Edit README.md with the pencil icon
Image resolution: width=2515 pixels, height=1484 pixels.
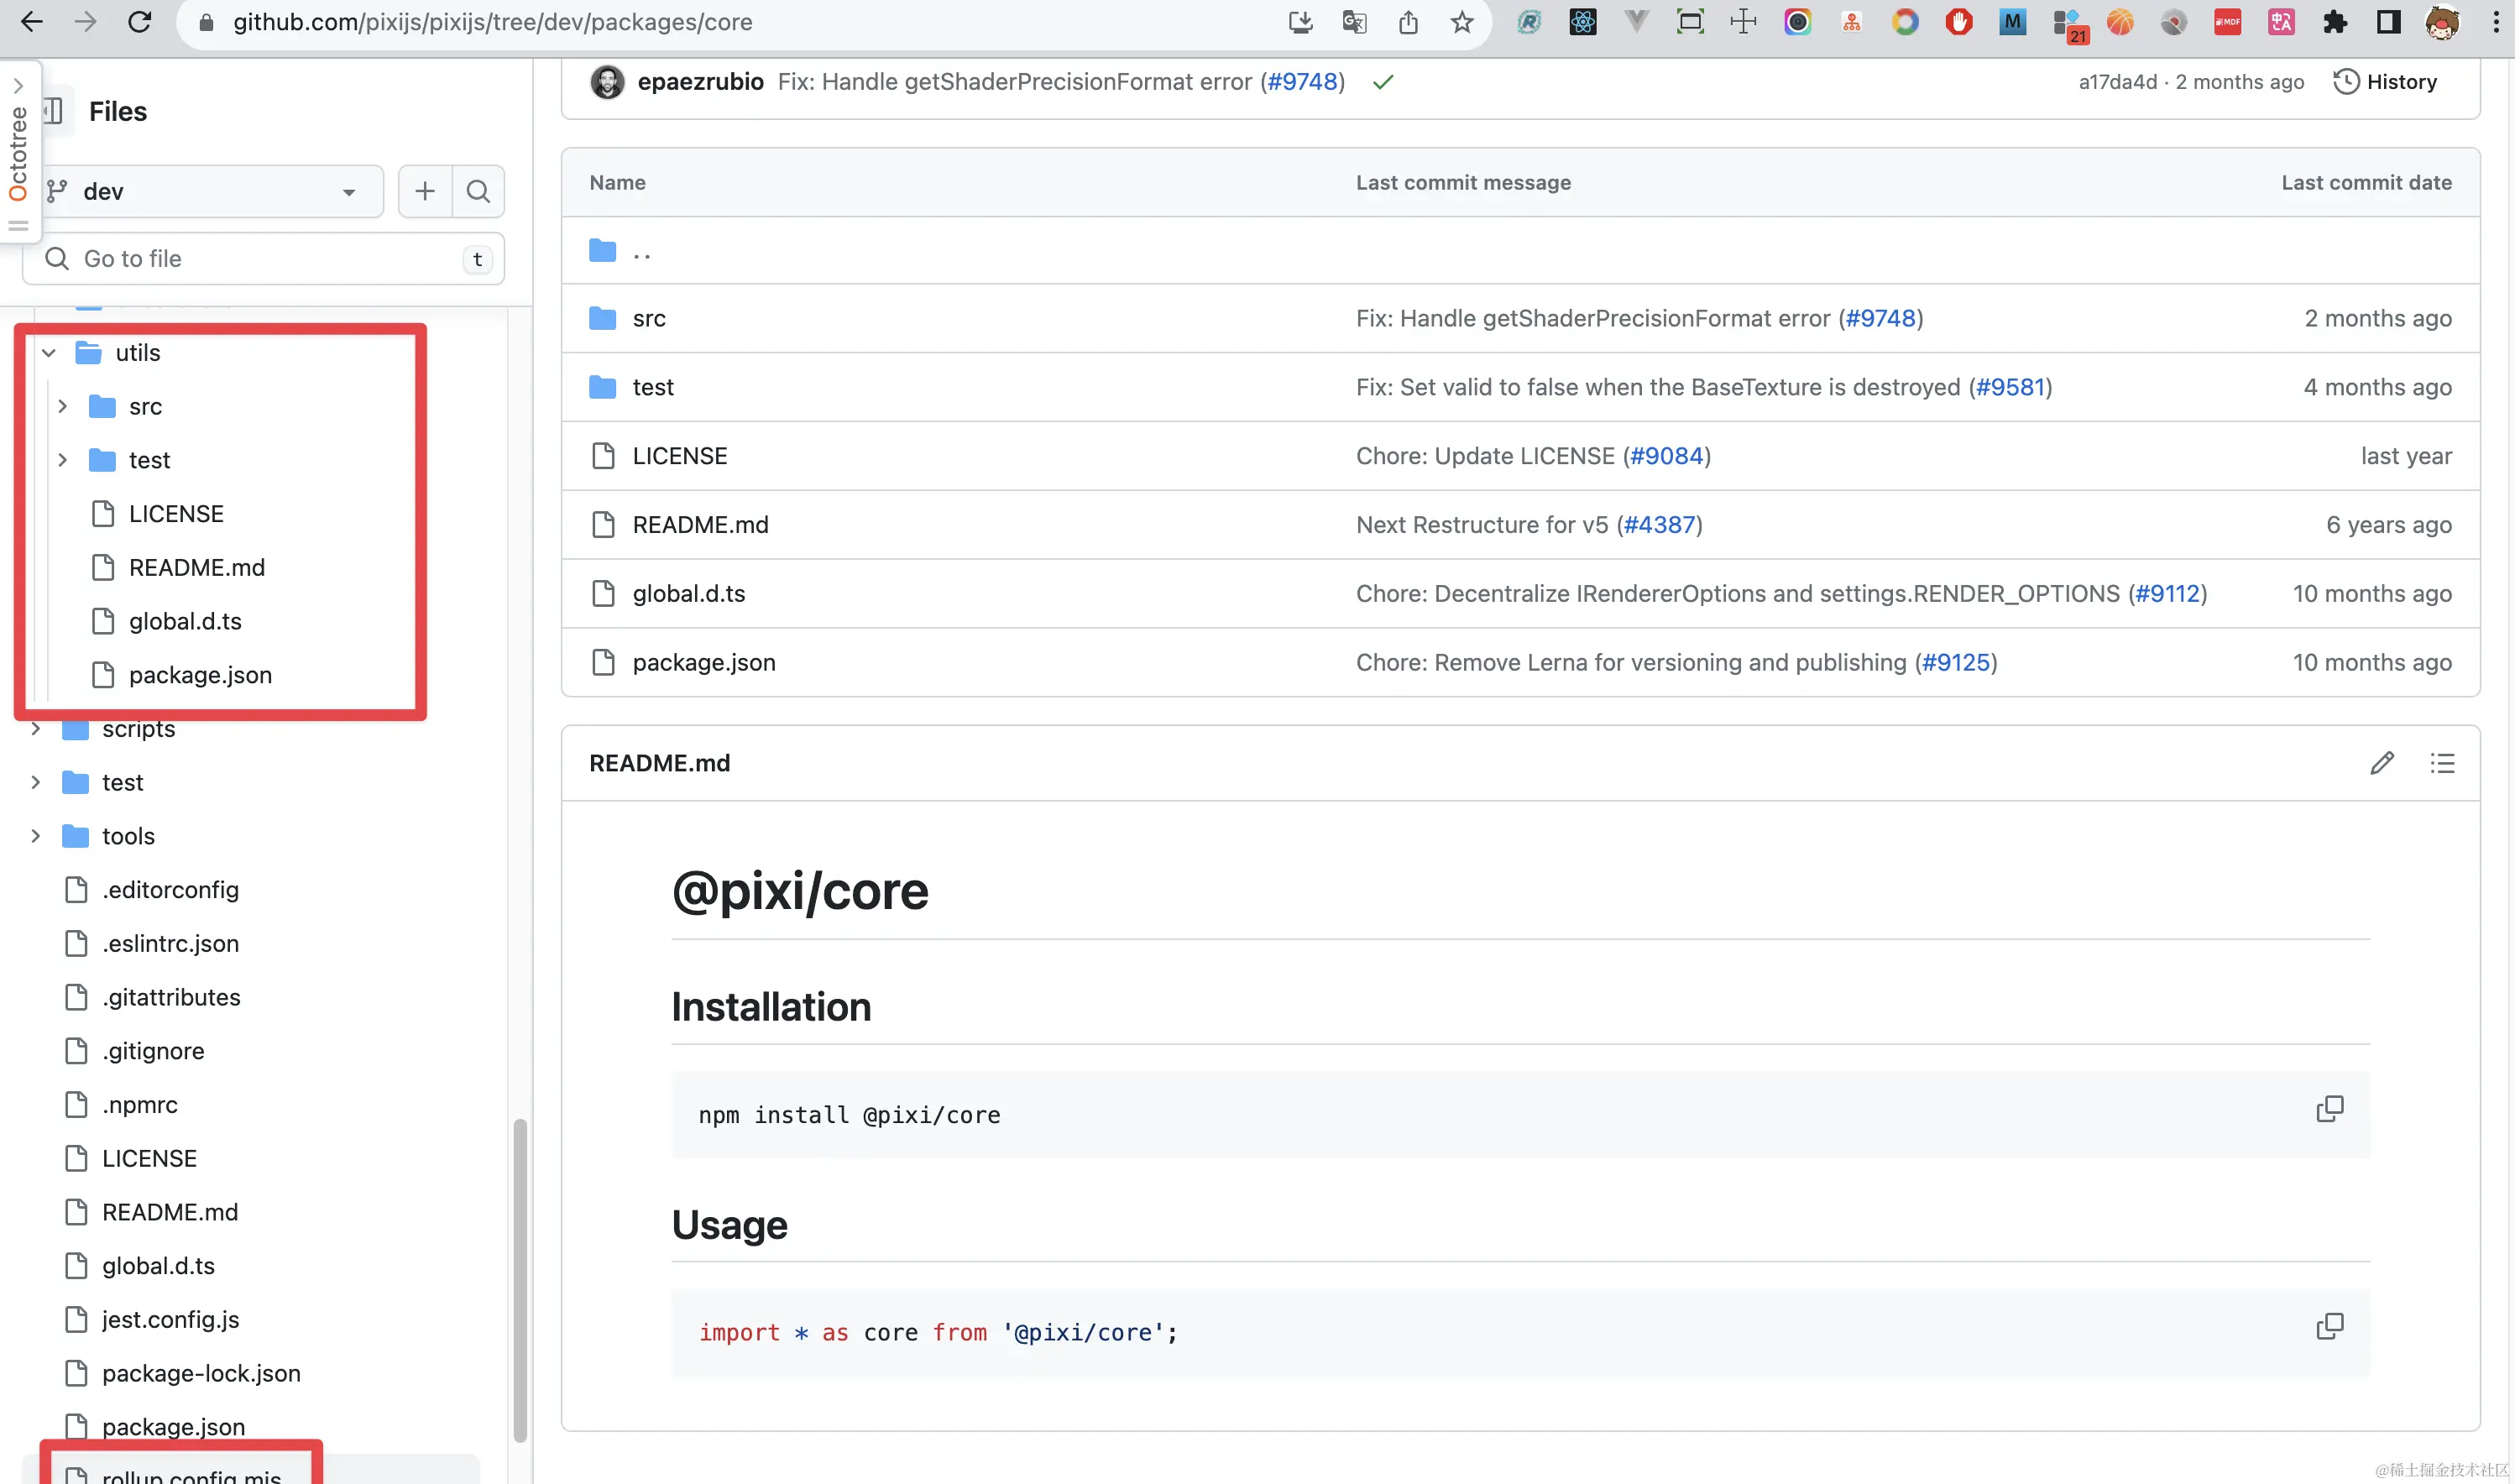[2382, 763]
